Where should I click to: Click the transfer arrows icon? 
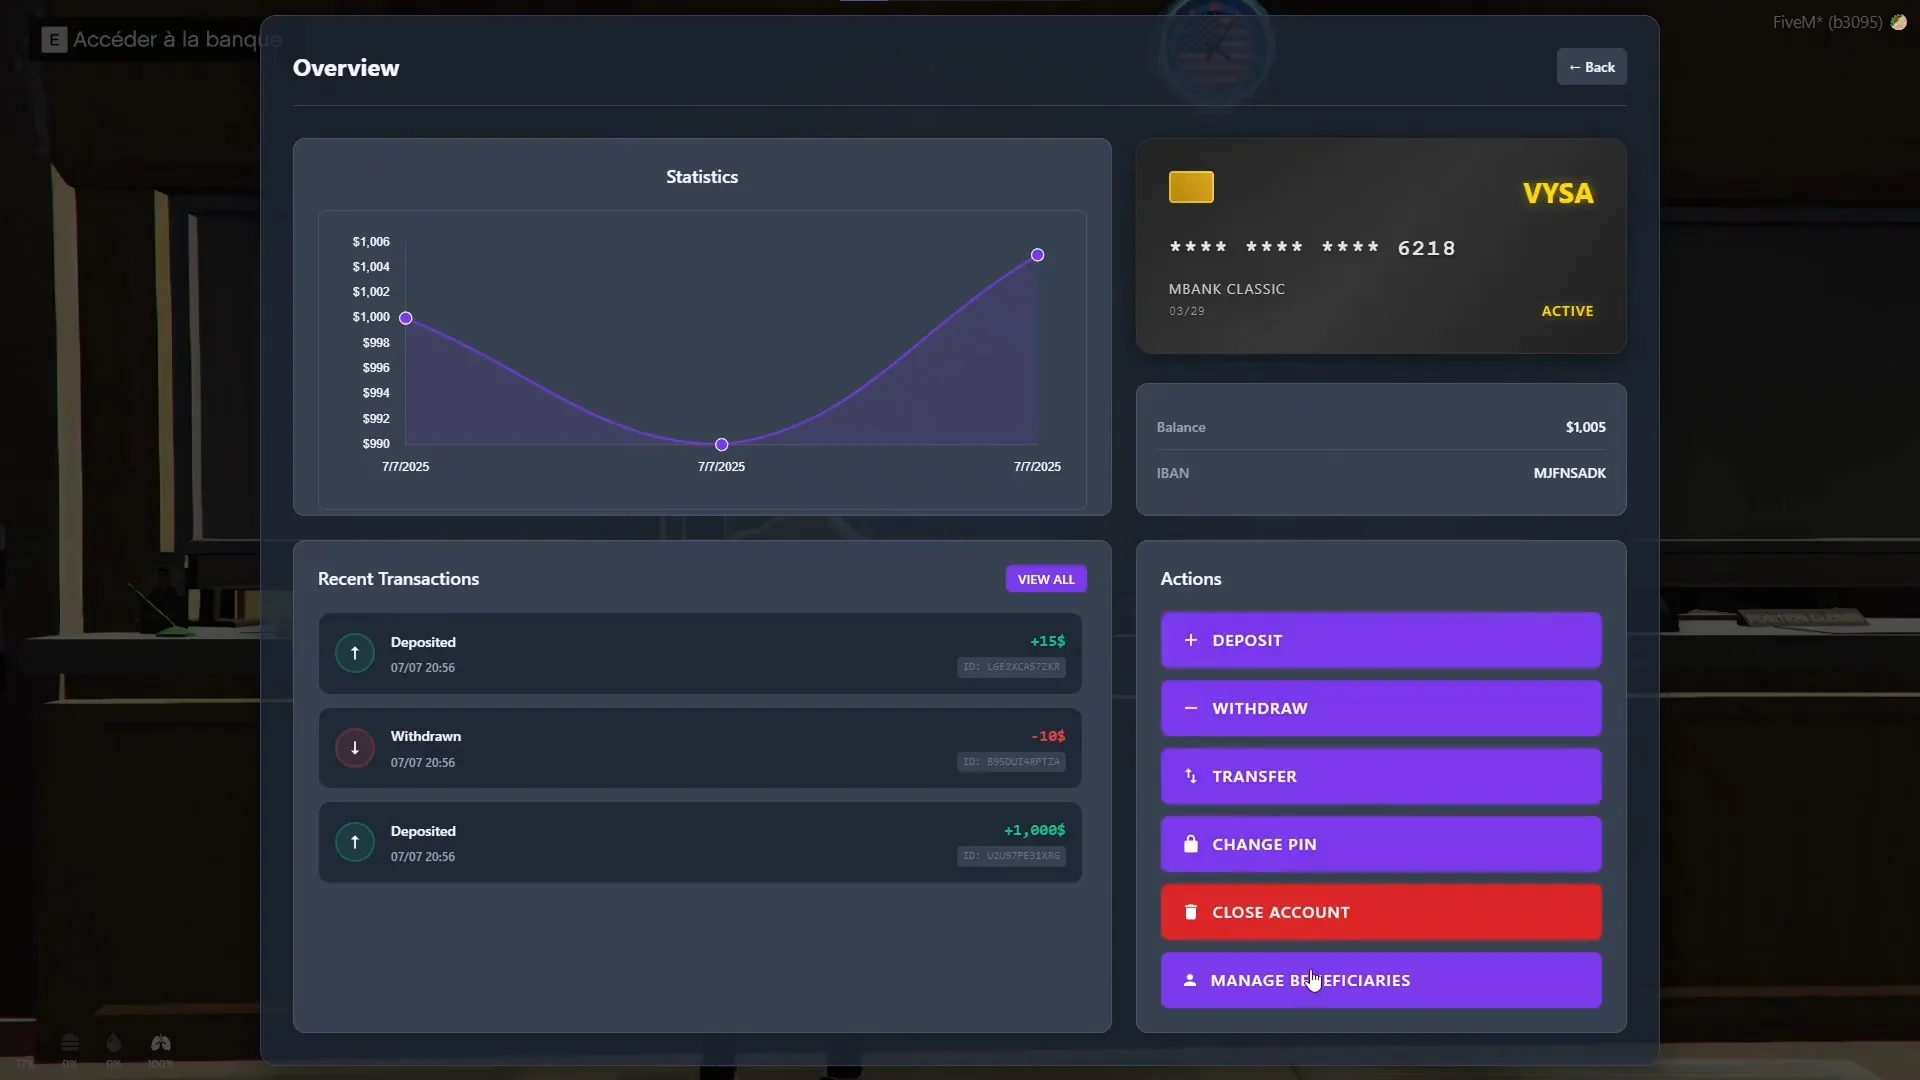[1190, 776]
